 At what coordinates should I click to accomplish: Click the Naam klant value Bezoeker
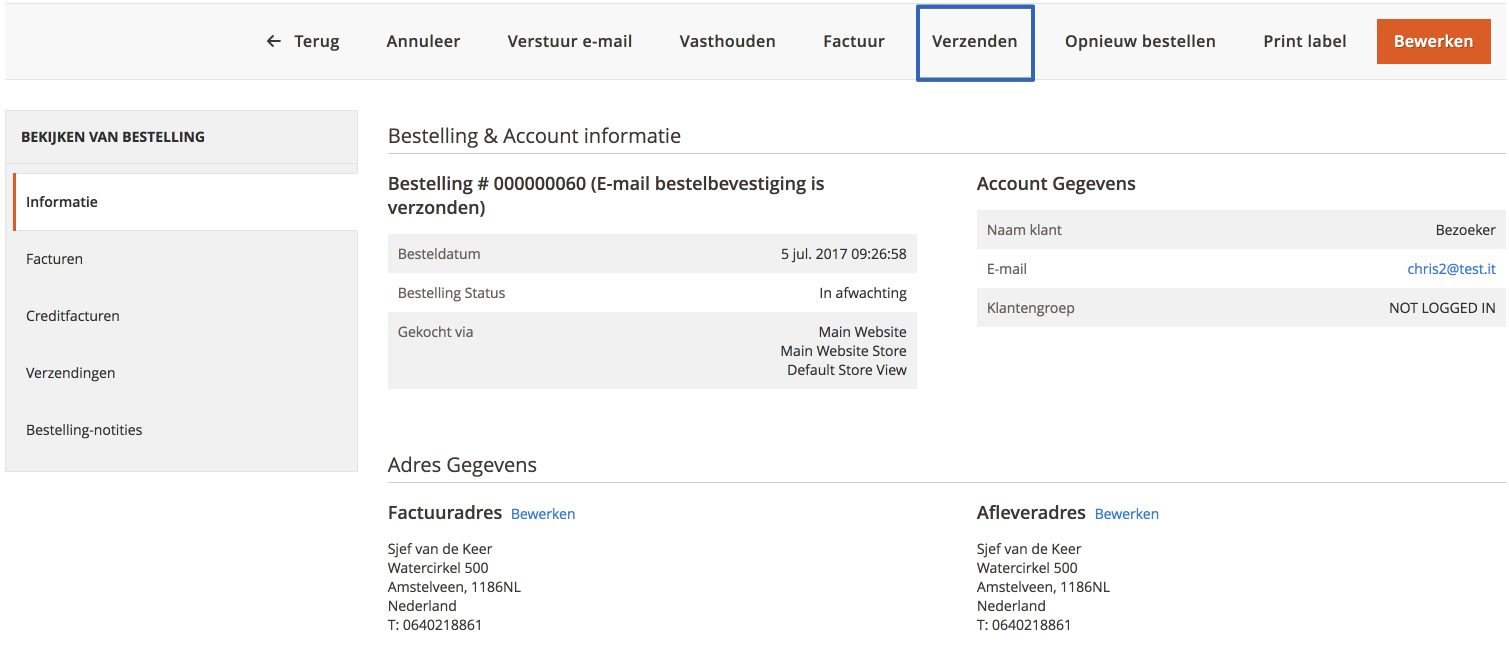pyautogui.click(x=1466, y=229)
